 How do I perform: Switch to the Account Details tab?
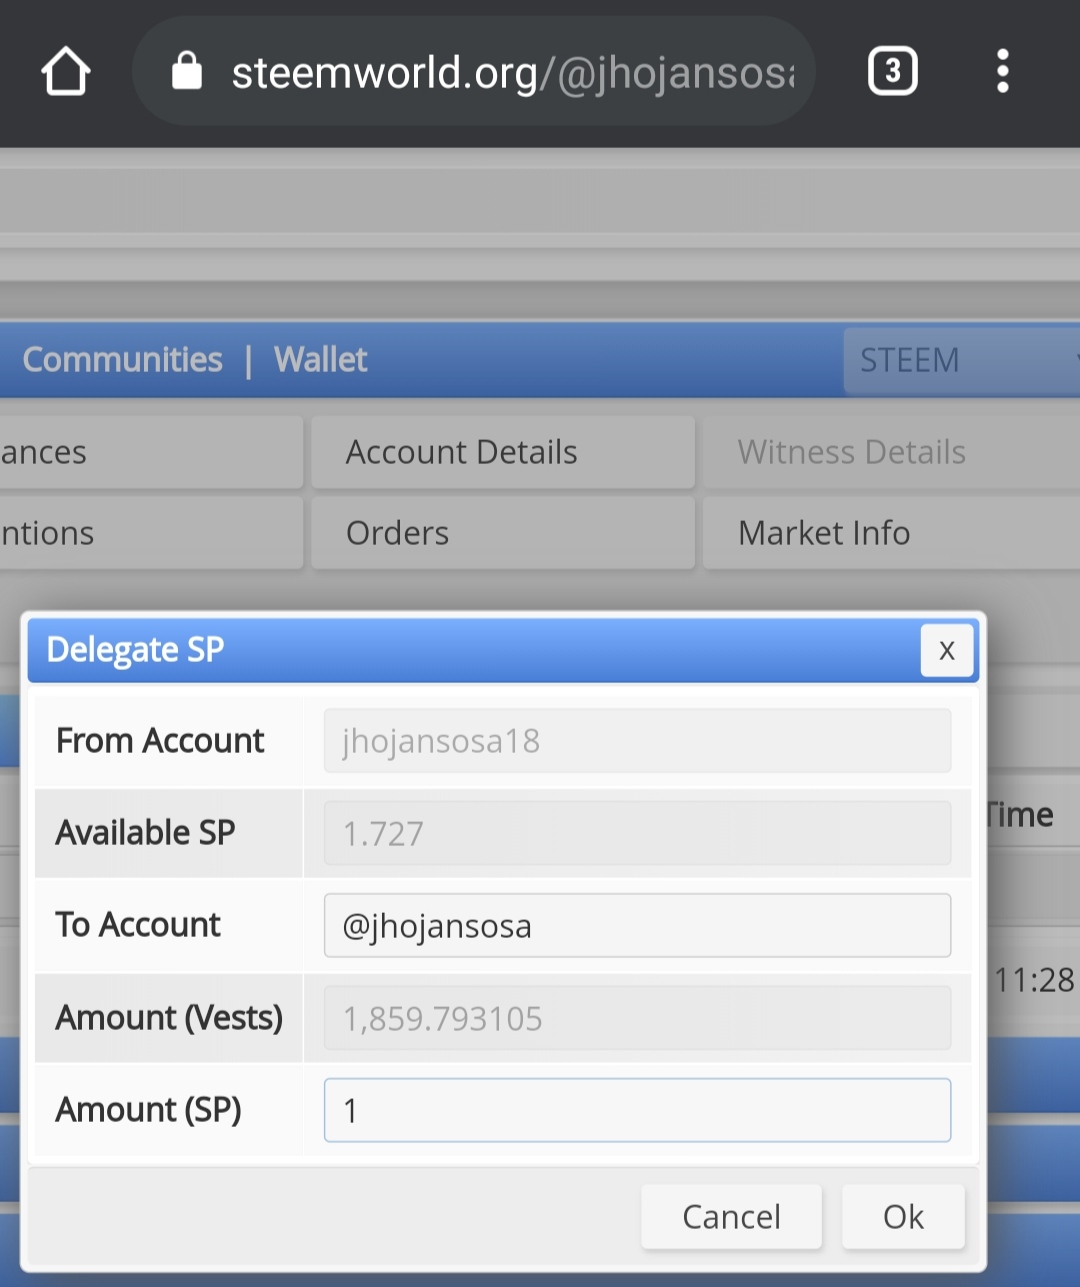503,452
